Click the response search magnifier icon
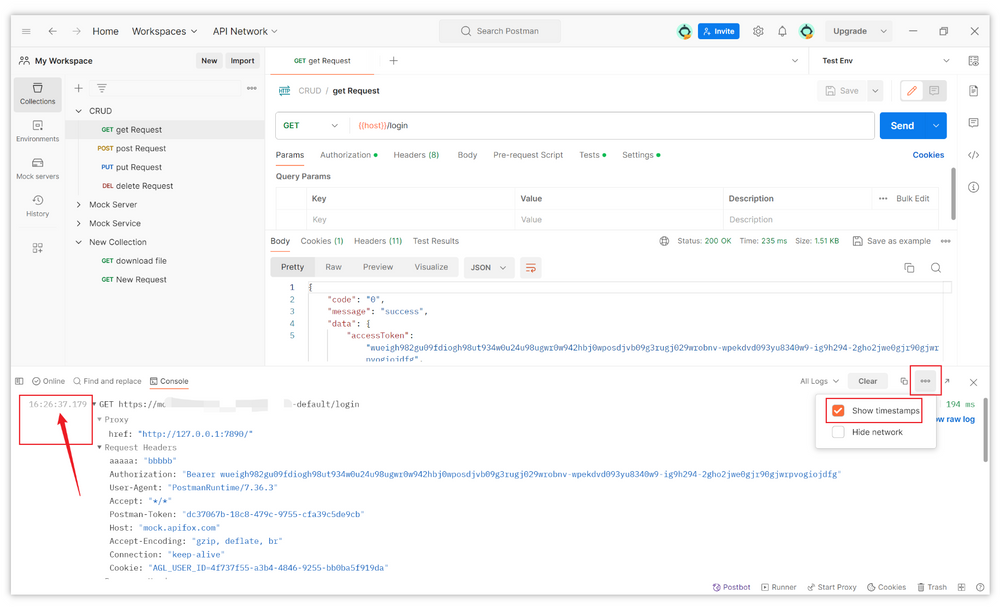The image size is (1000, 607). [x=936, y=268]
